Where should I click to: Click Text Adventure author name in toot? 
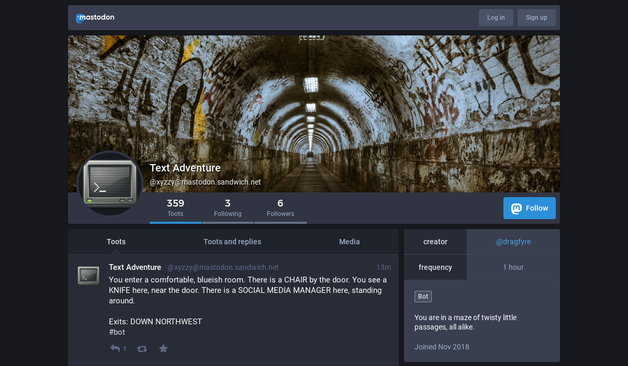tap(135, 267)
